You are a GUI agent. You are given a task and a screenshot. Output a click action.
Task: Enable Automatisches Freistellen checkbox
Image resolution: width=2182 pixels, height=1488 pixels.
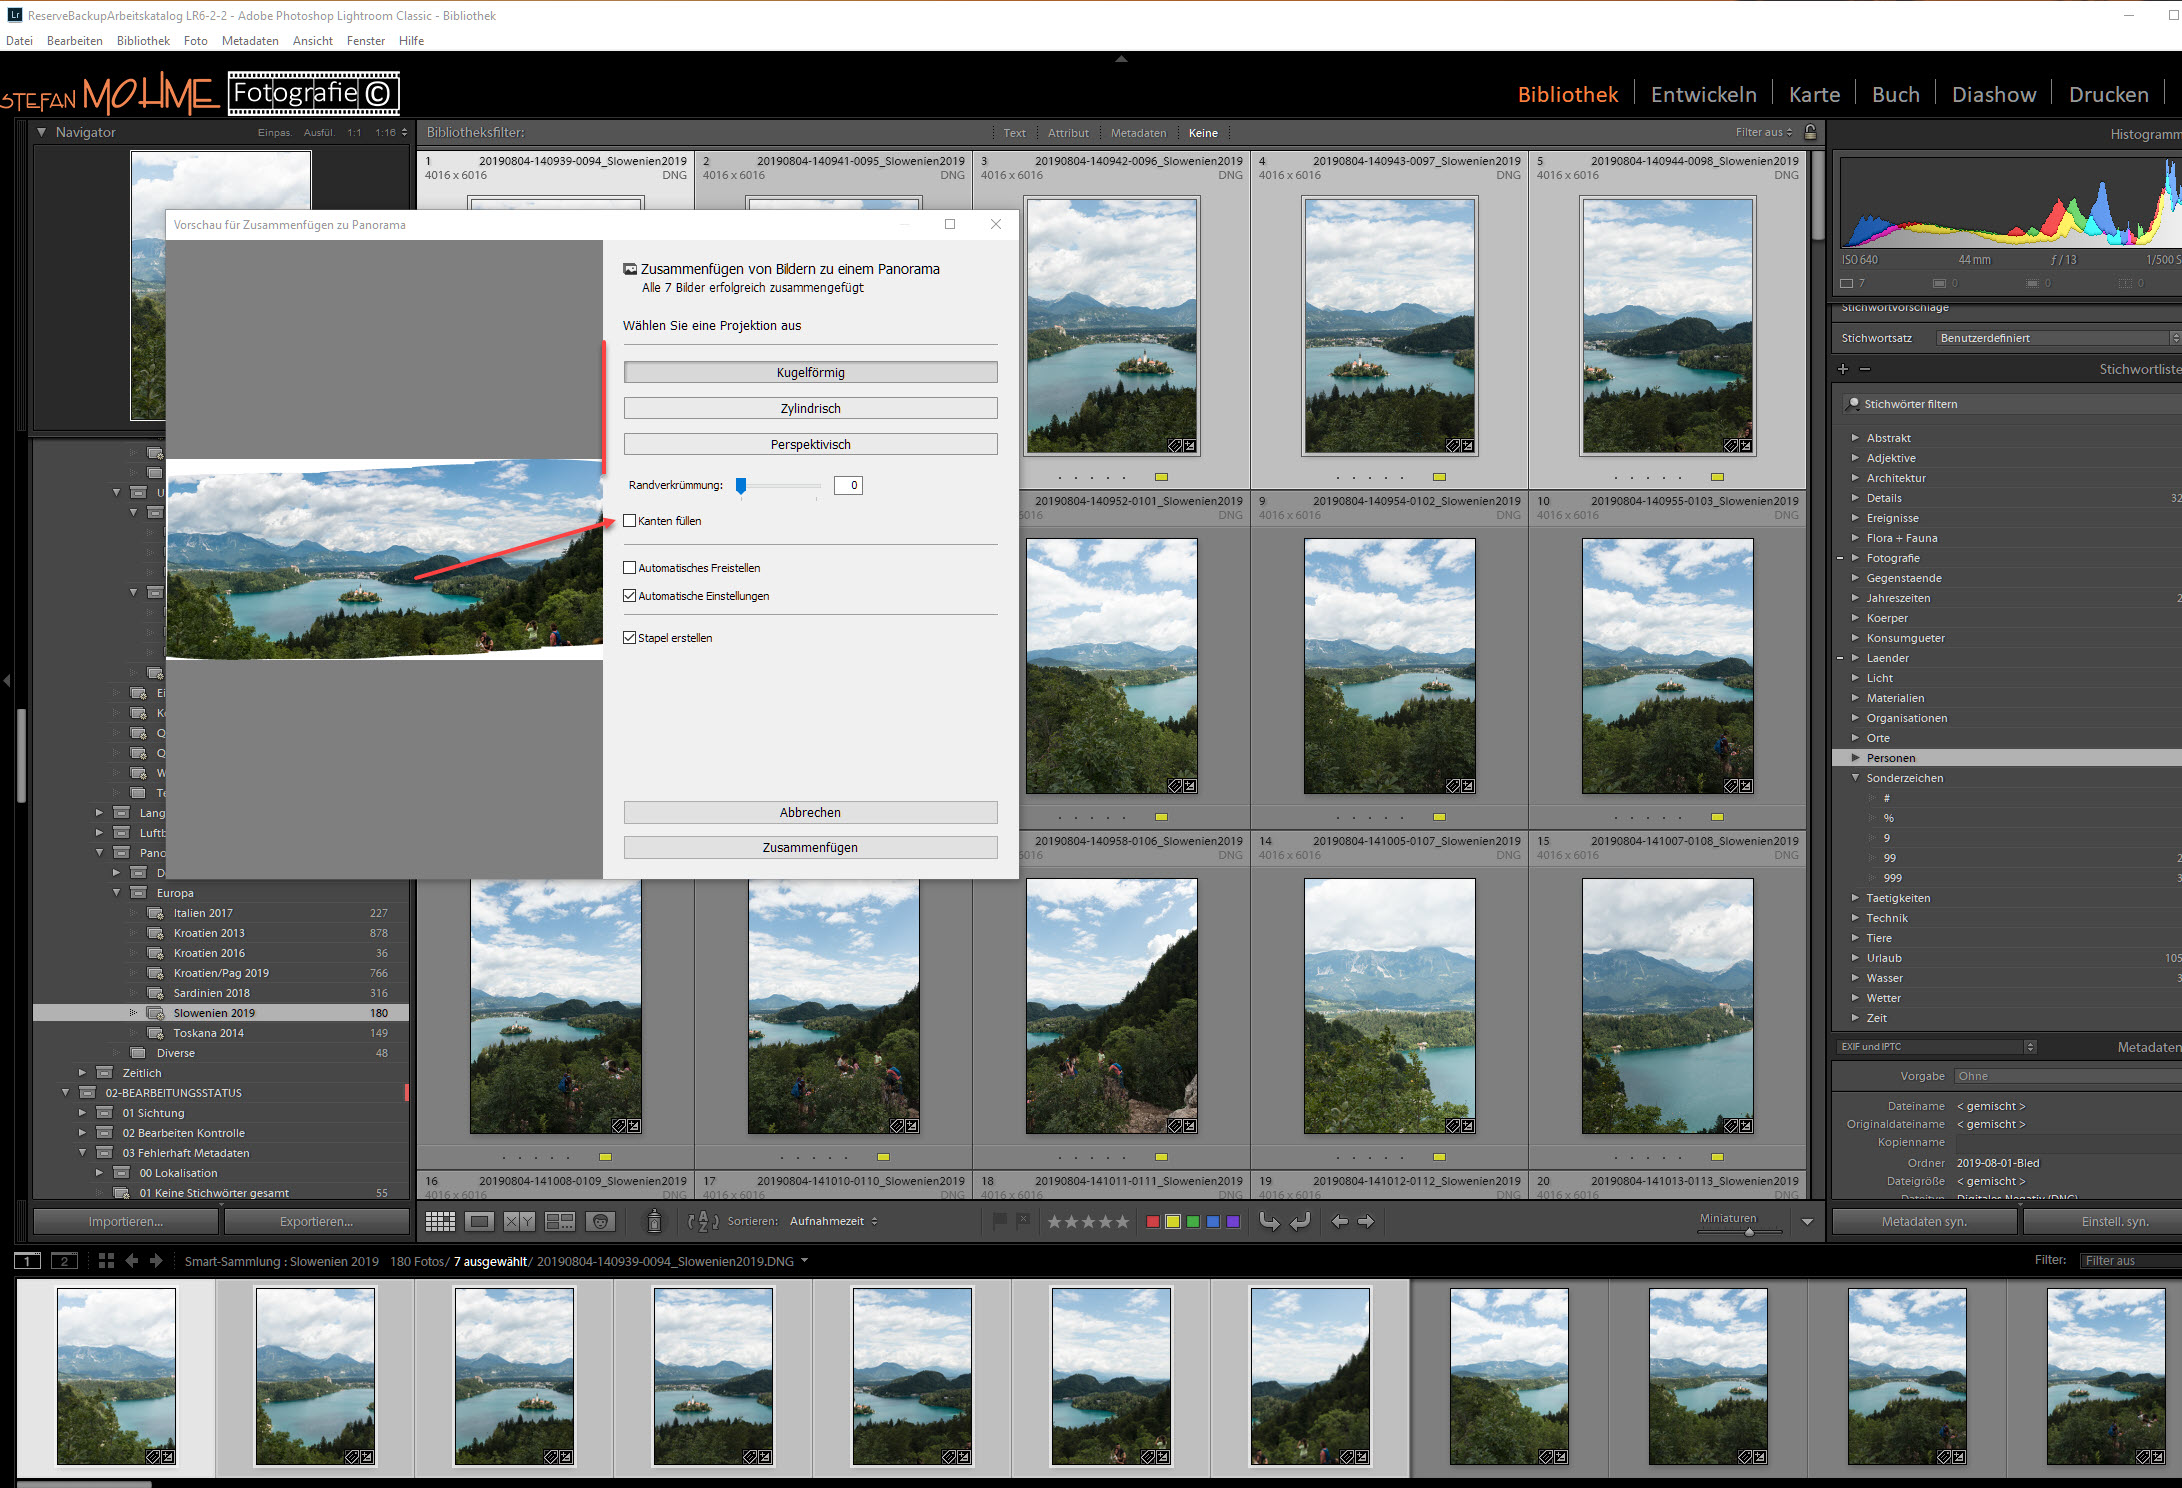[630, 568]
